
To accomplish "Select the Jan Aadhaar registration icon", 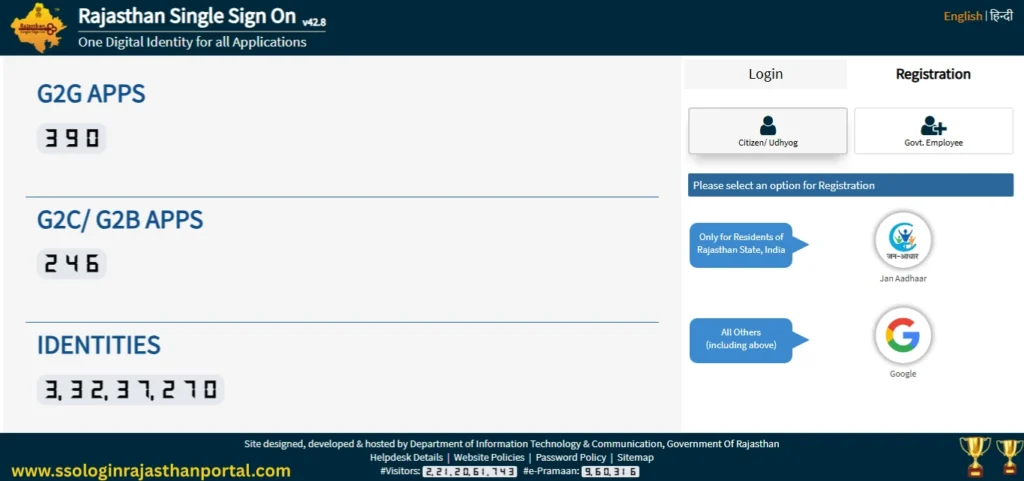I will click(x=903, y=240).
